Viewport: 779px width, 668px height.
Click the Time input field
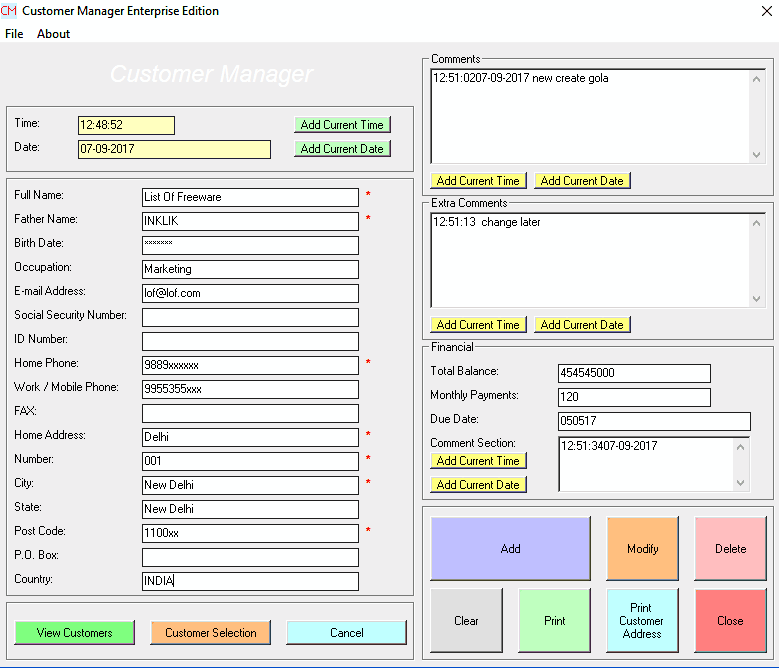(x=126, y=125)
